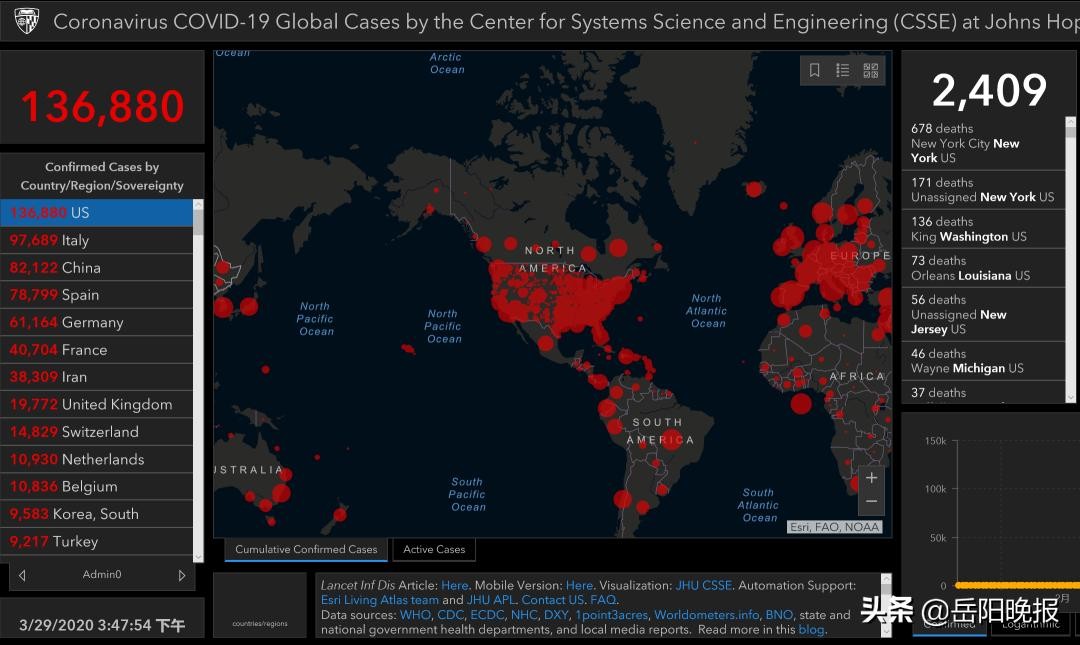Image resolution: width=1080 pixels, height=645 pixels.
Task: Click the deaths list vertical scrollbar track
Action: coord(1070,260)
